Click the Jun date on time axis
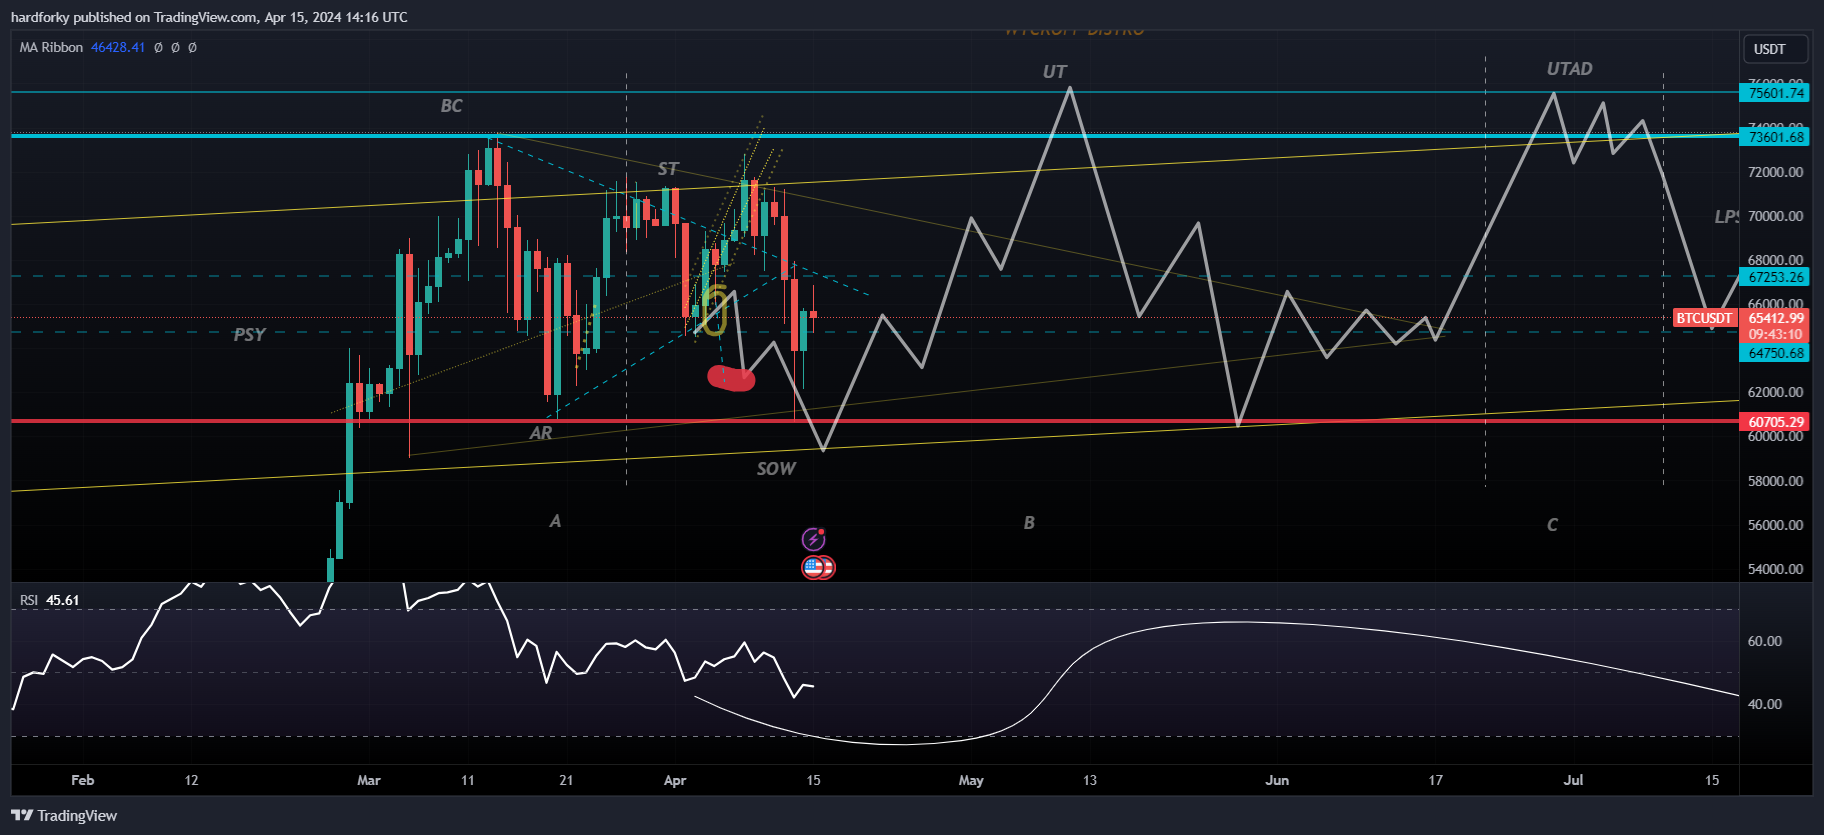This screenshot has height=835, width=1824. pyautogui.click(x=1277, y=780)
